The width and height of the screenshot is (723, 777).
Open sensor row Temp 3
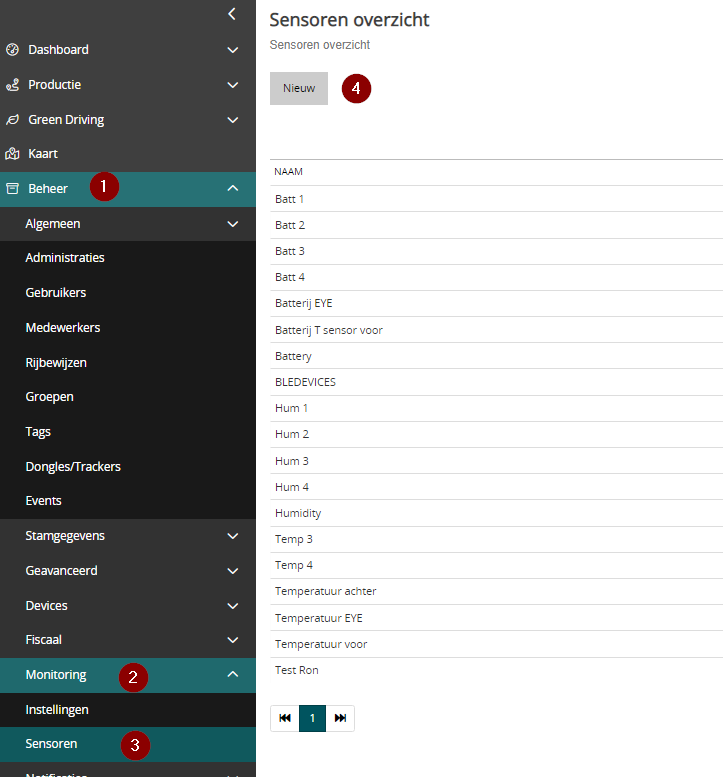pos(497,539)
